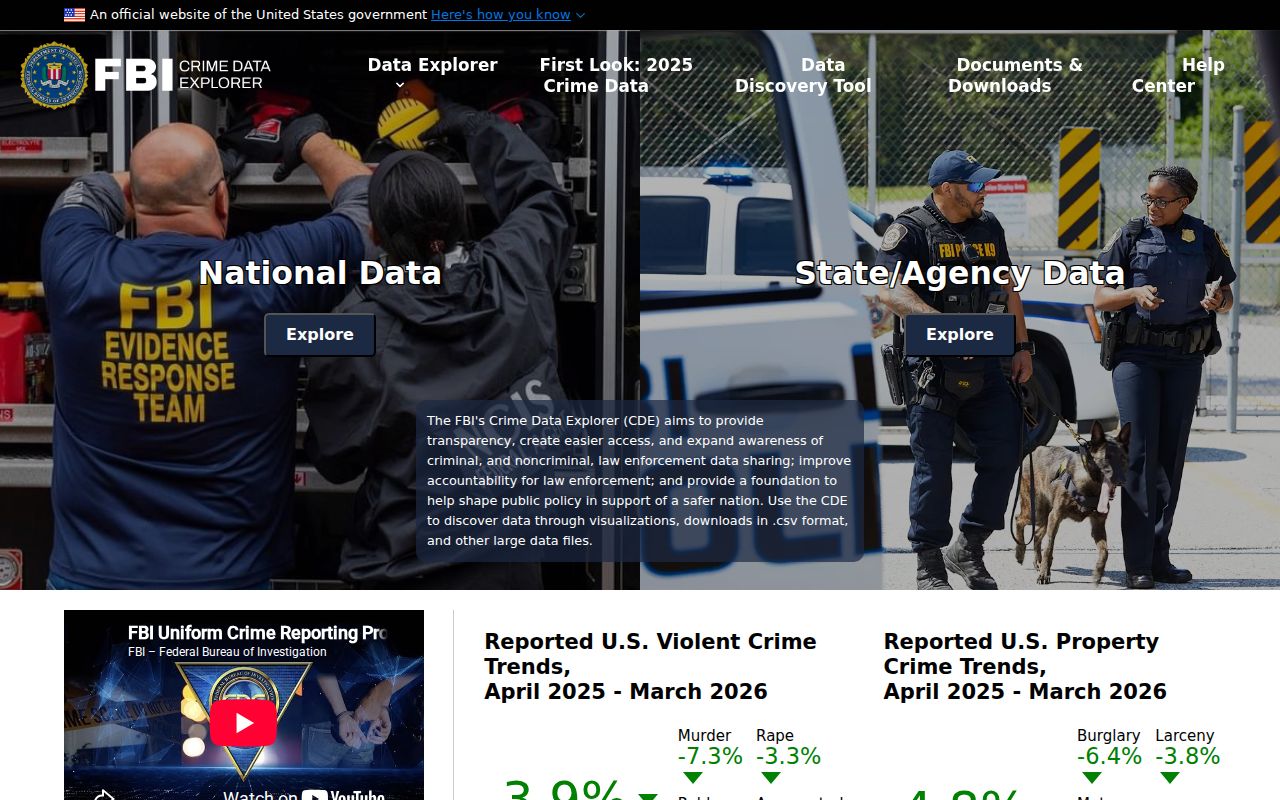
Task: Click the FBI seal logo
Action: [x=54, y=75]
